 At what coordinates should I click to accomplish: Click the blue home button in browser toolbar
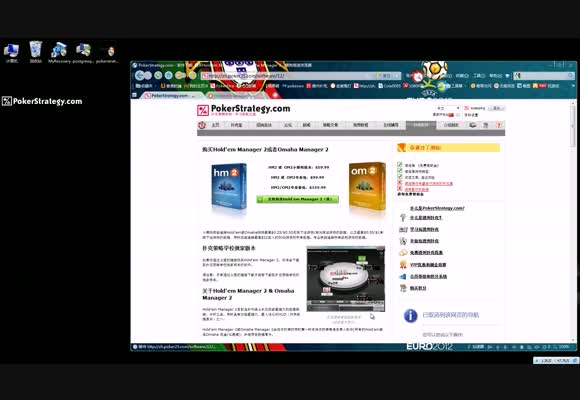click(x=169, y=75)
